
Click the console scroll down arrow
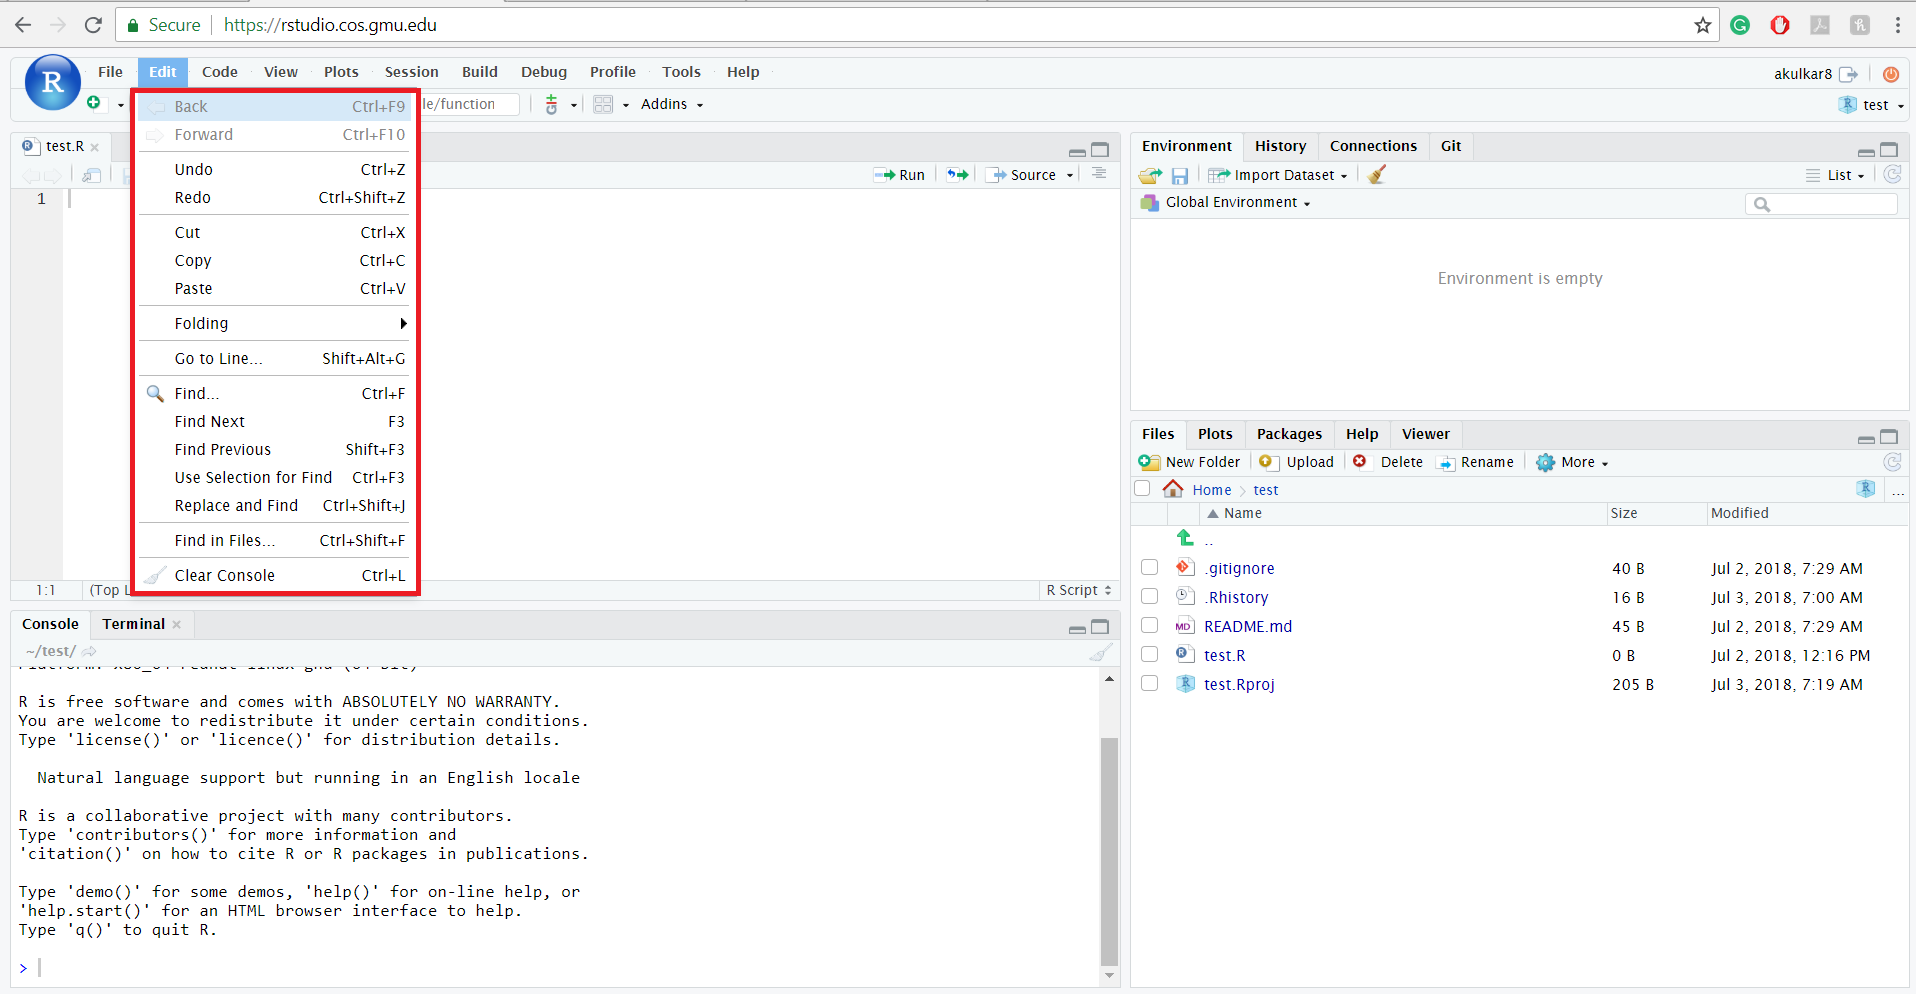point(1109,975)
